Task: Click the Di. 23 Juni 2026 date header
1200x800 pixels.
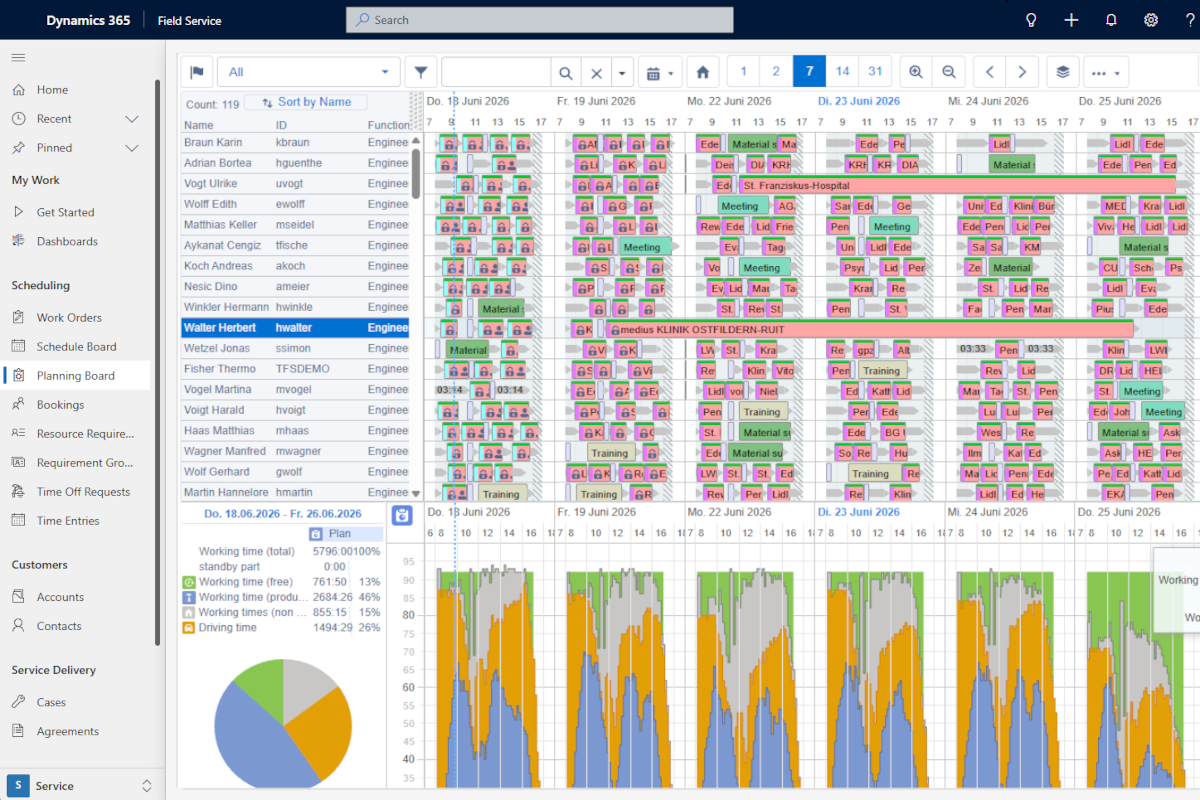Action: click(x=858, y=101)
